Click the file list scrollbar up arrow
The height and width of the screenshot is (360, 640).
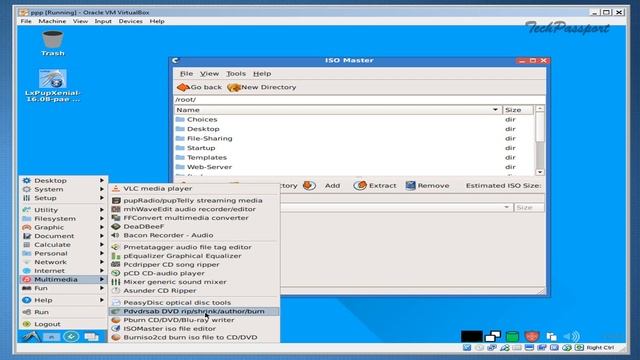pos(540,109)
